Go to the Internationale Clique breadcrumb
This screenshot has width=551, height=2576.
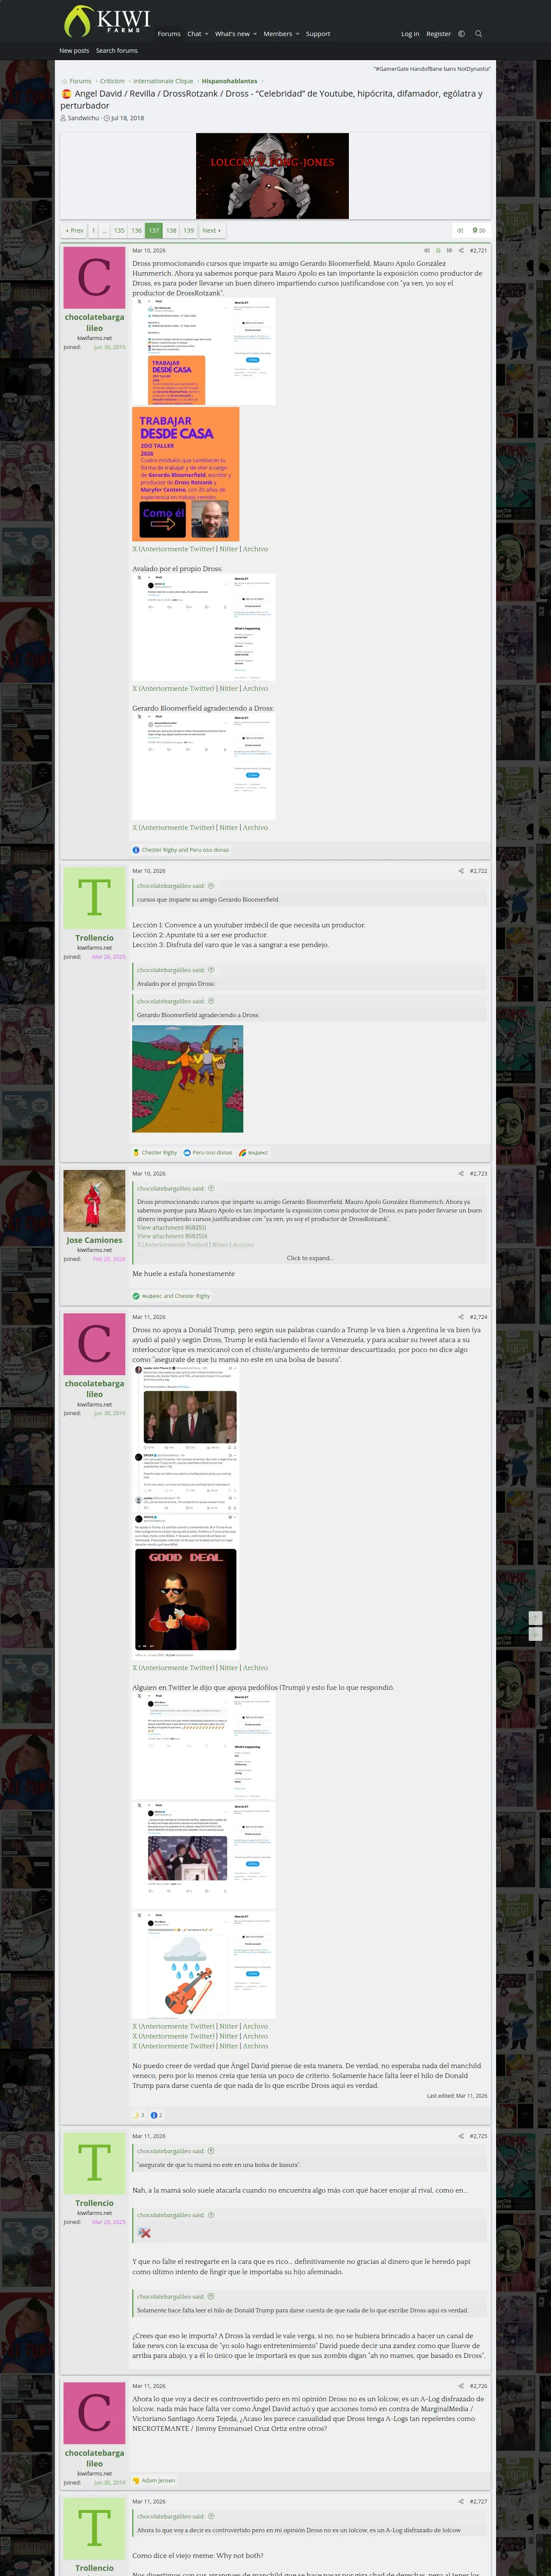tap(163, 81)
